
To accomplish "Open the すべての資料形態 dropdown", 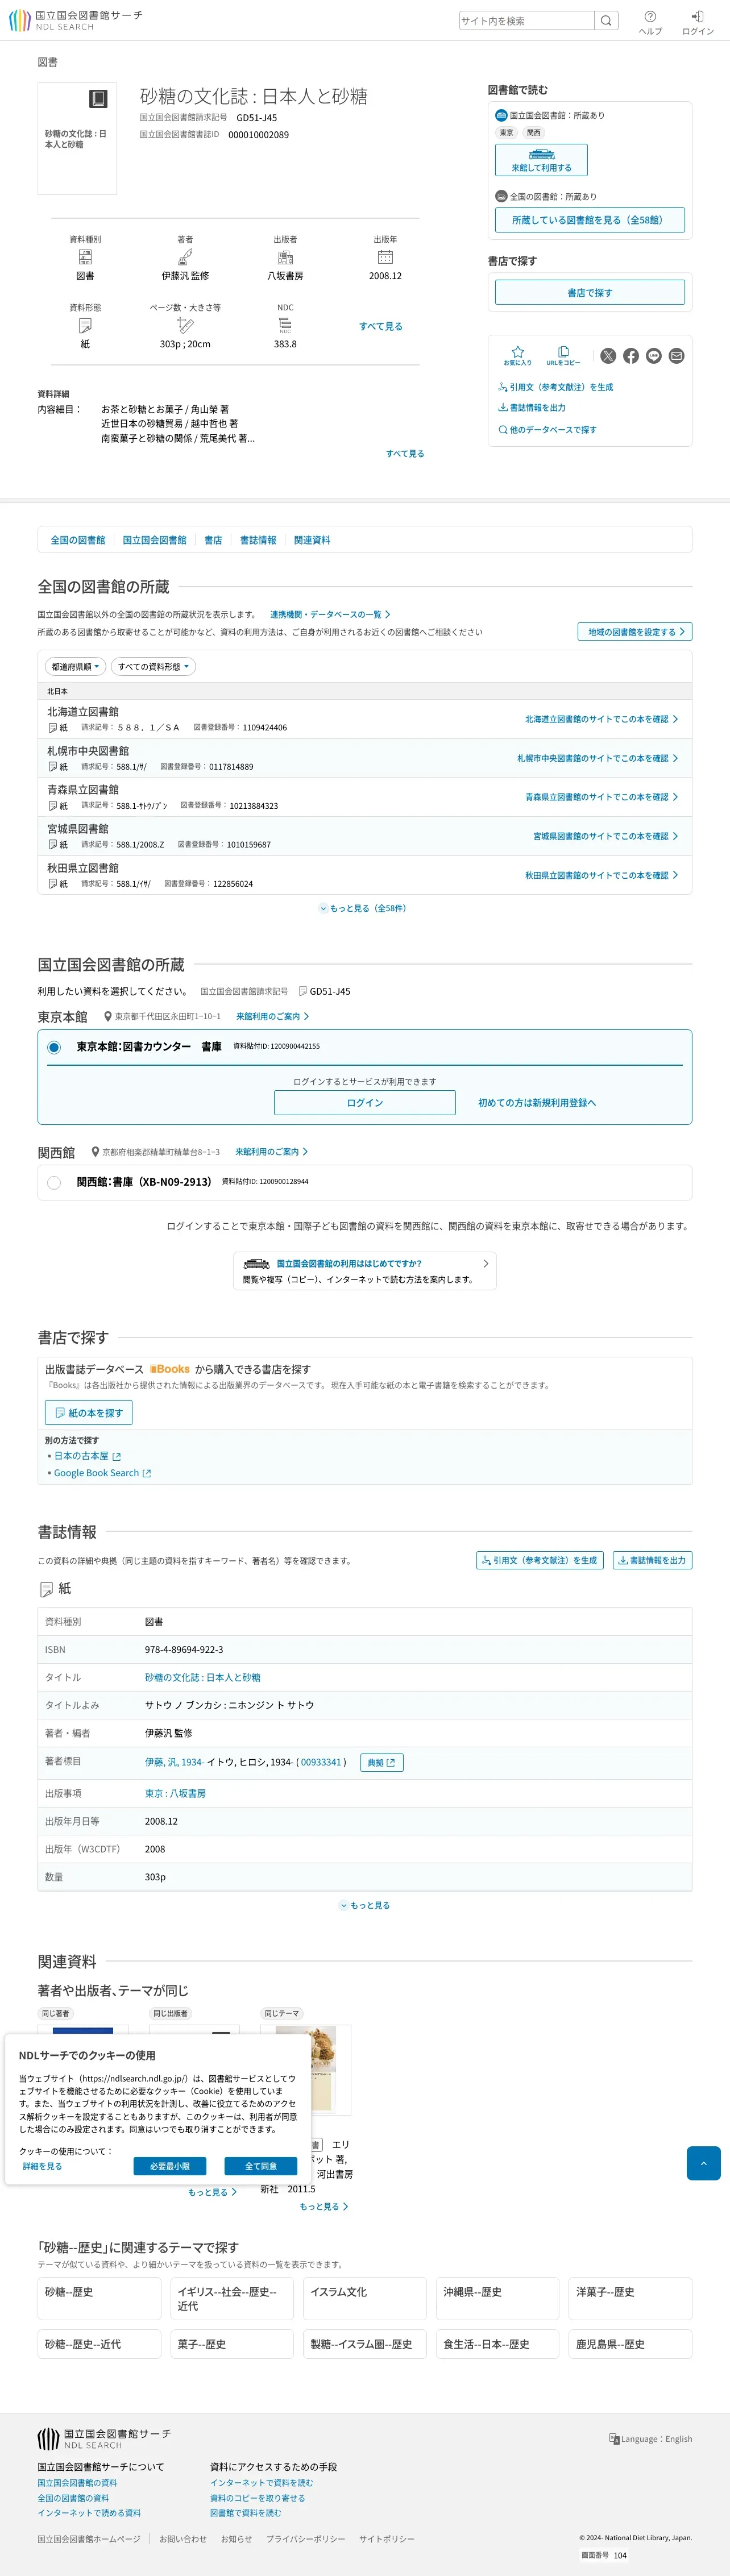I will (x=153, y=667).
